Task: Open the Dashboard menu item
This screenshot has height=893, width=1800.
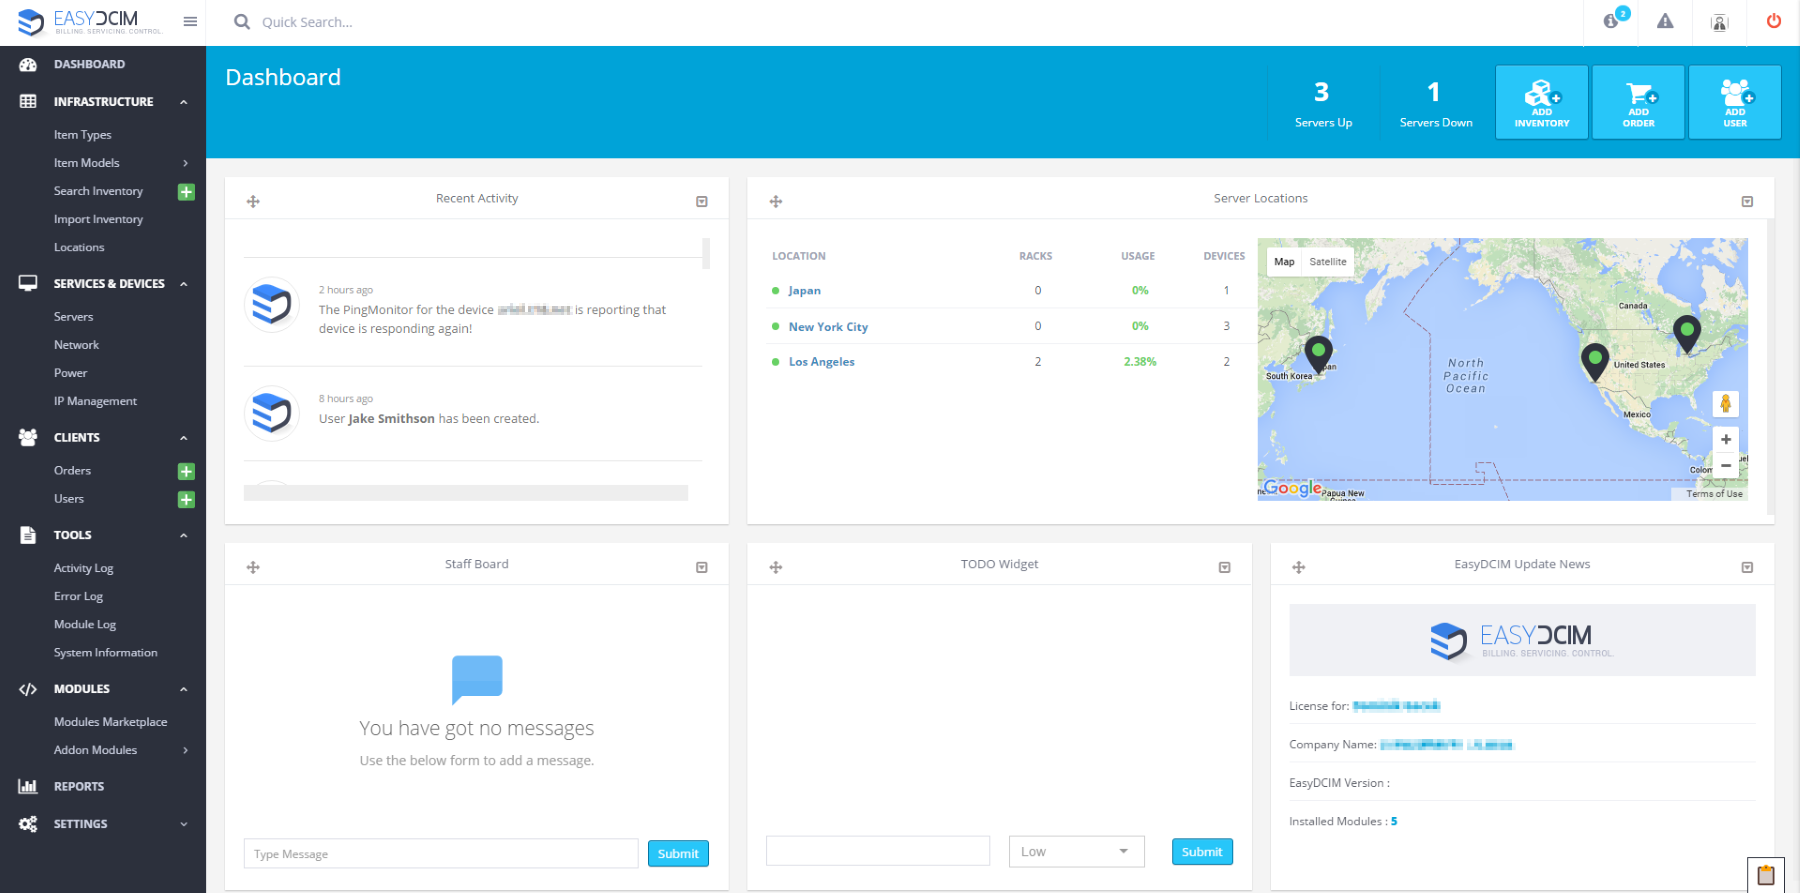Action: click(89, 64)
